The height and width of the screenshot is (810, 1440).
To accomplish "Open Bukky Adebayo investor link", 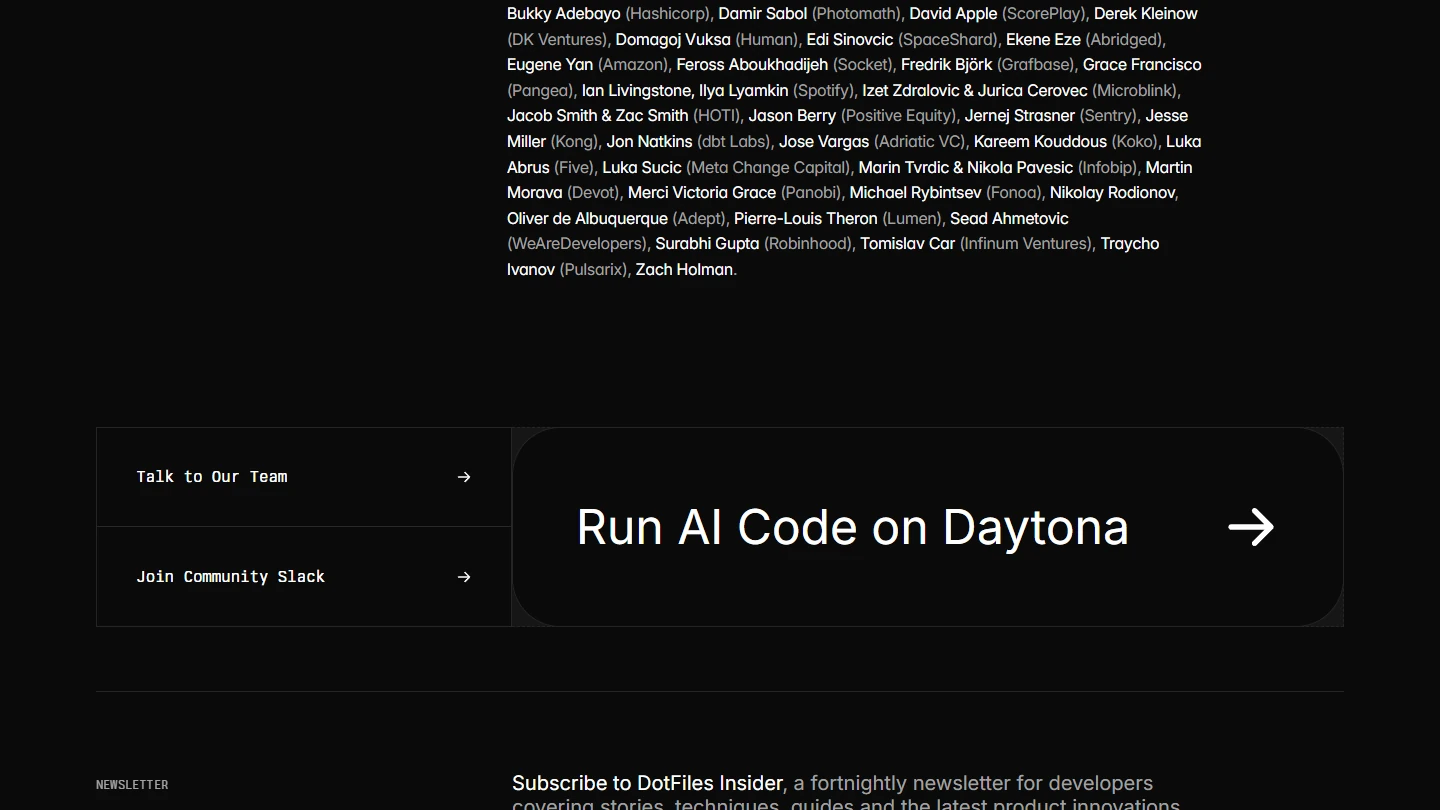I will [563, 14].
